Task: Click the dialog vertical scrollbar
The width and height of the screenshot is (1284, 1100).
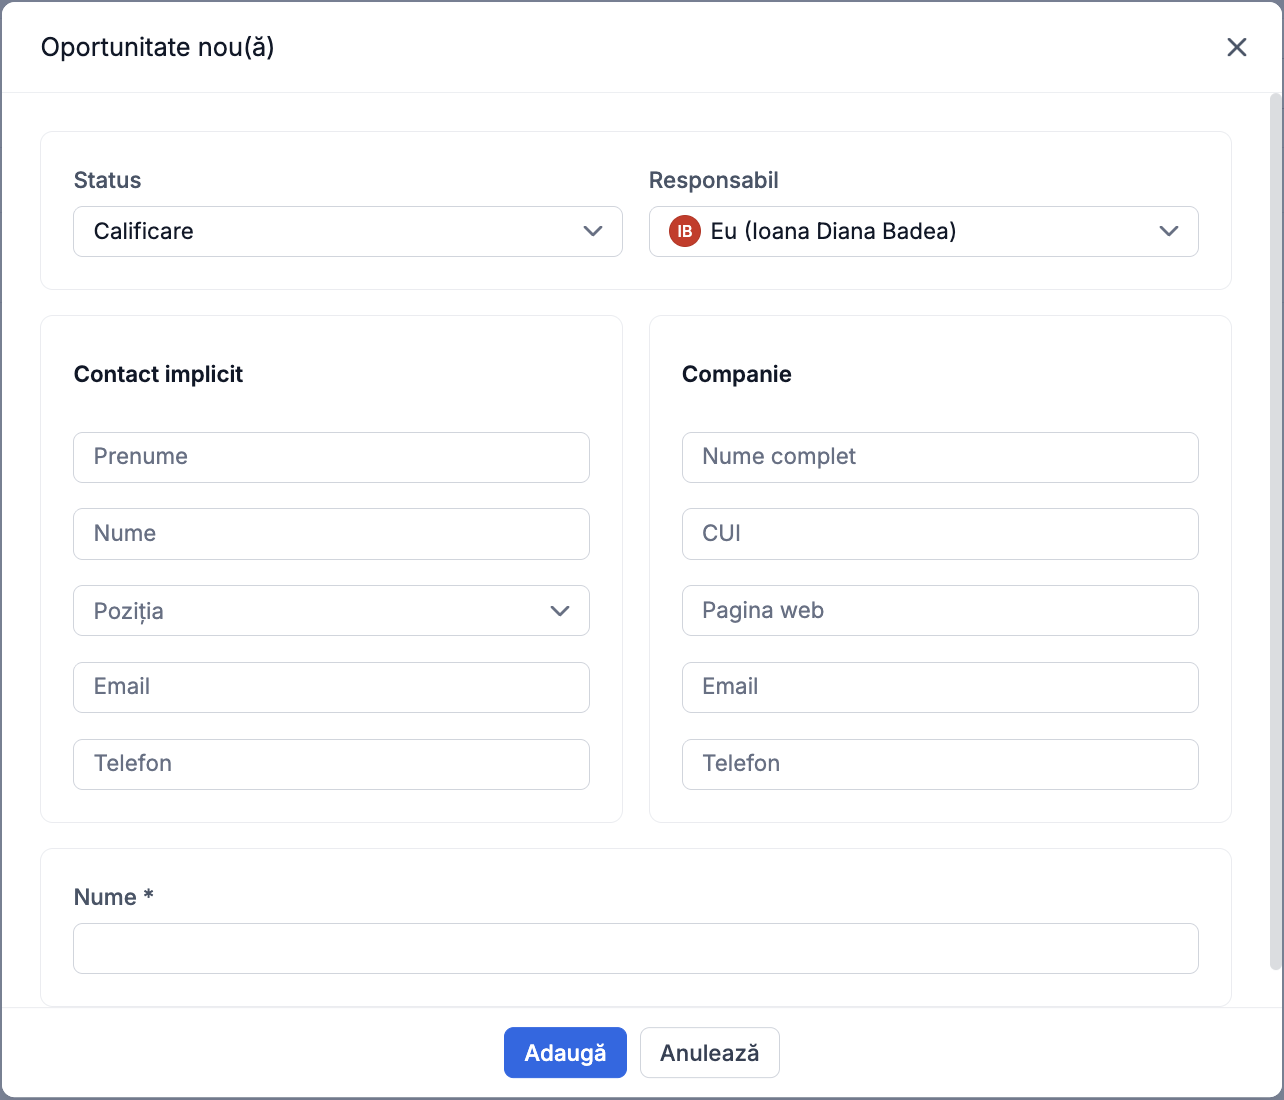Action: click(1275, 530)
